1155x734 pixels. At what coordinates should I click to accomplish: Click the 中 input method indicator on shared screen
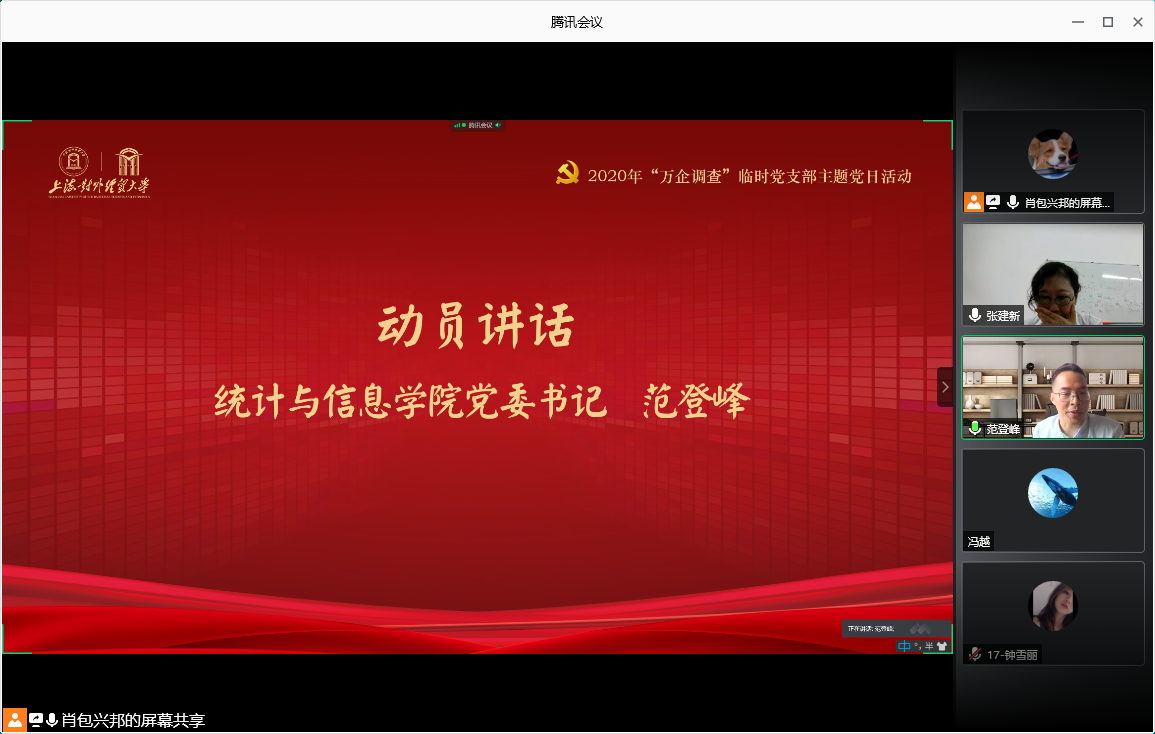coord(904,646)
